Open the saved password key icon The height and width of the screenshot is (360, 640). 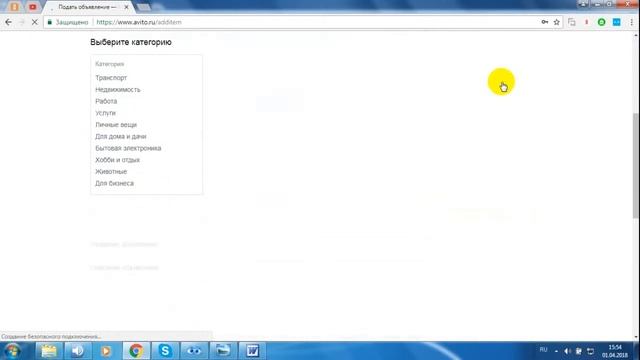pyautogui.click(x=545, y=22)
